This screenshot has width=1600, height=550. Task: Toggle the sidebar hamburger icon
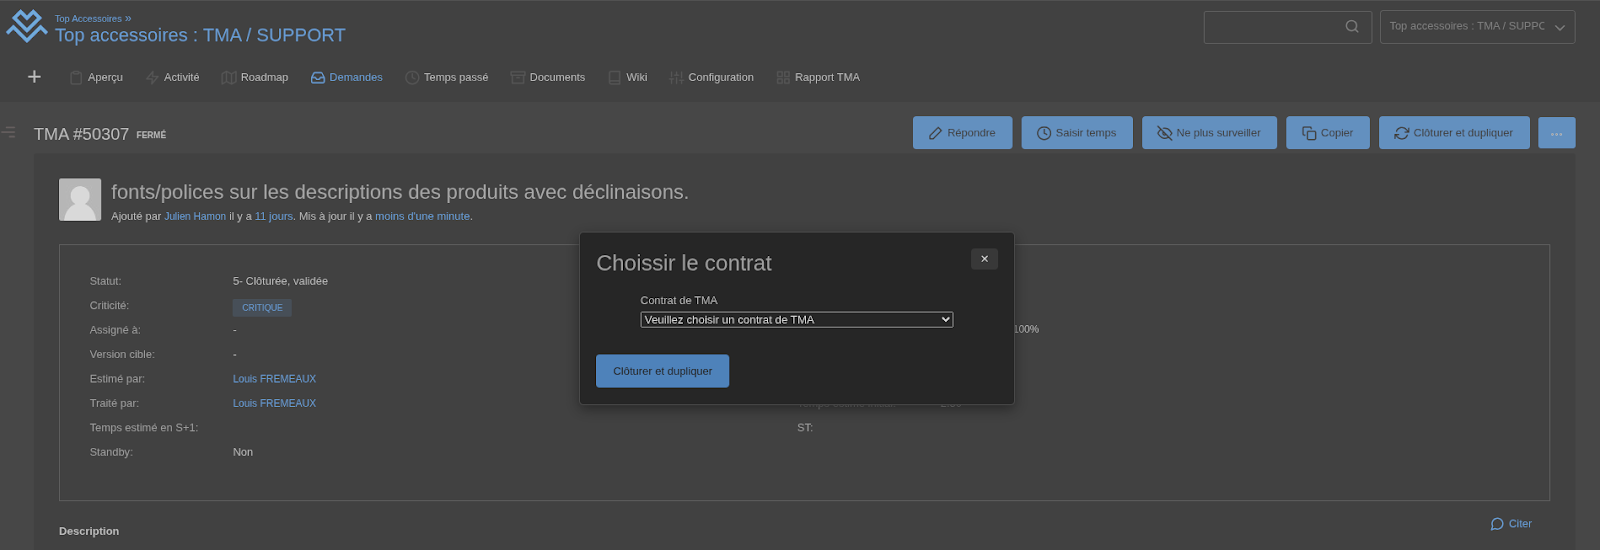pos(9,132)
